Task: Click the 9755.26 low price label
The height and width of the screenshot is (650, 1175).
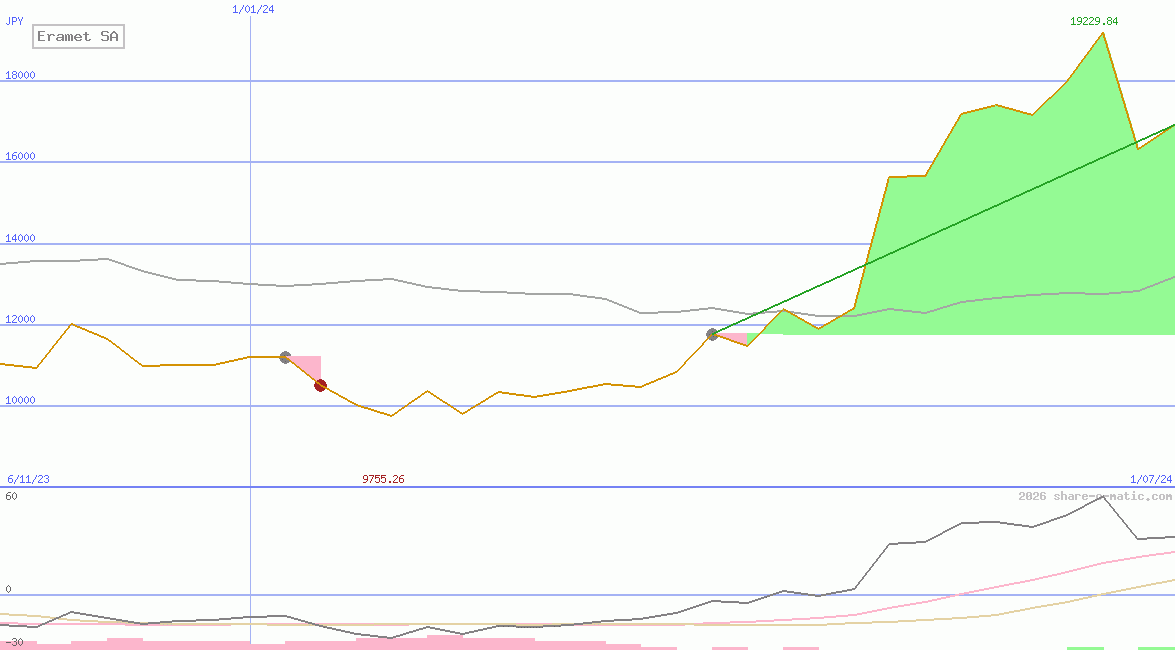Action: [383, 479]
